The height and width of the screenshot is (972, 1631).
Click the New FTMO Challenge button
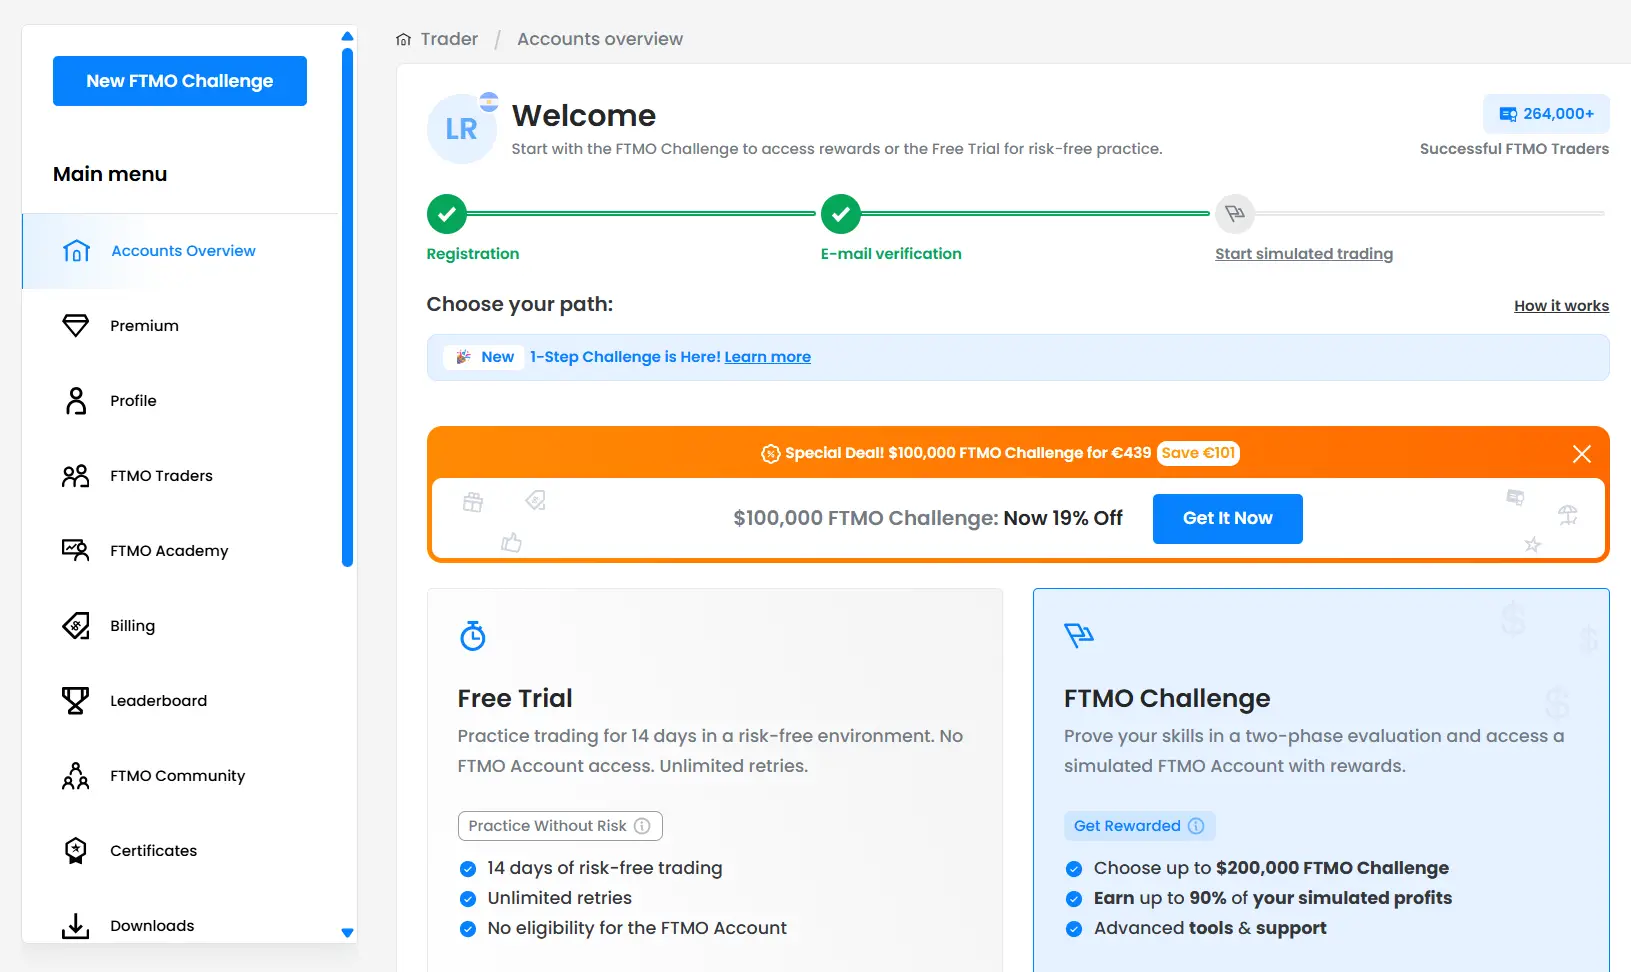[180, 81]
